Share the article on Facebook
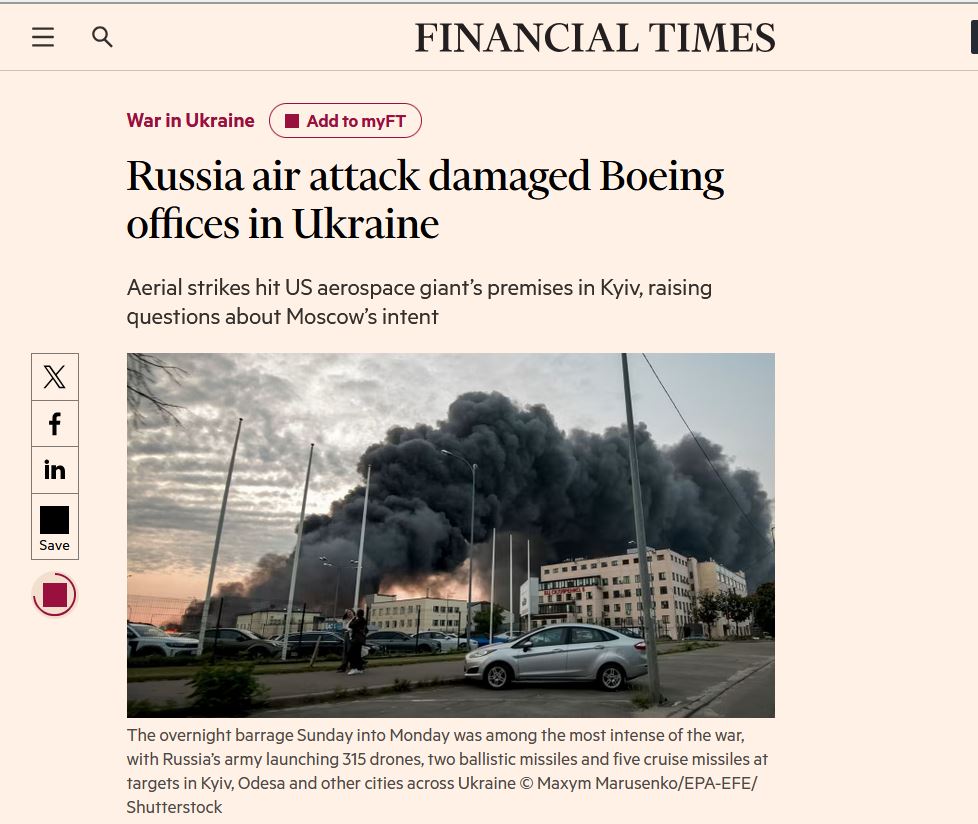 pyautogui.click(x=54, y=423)
